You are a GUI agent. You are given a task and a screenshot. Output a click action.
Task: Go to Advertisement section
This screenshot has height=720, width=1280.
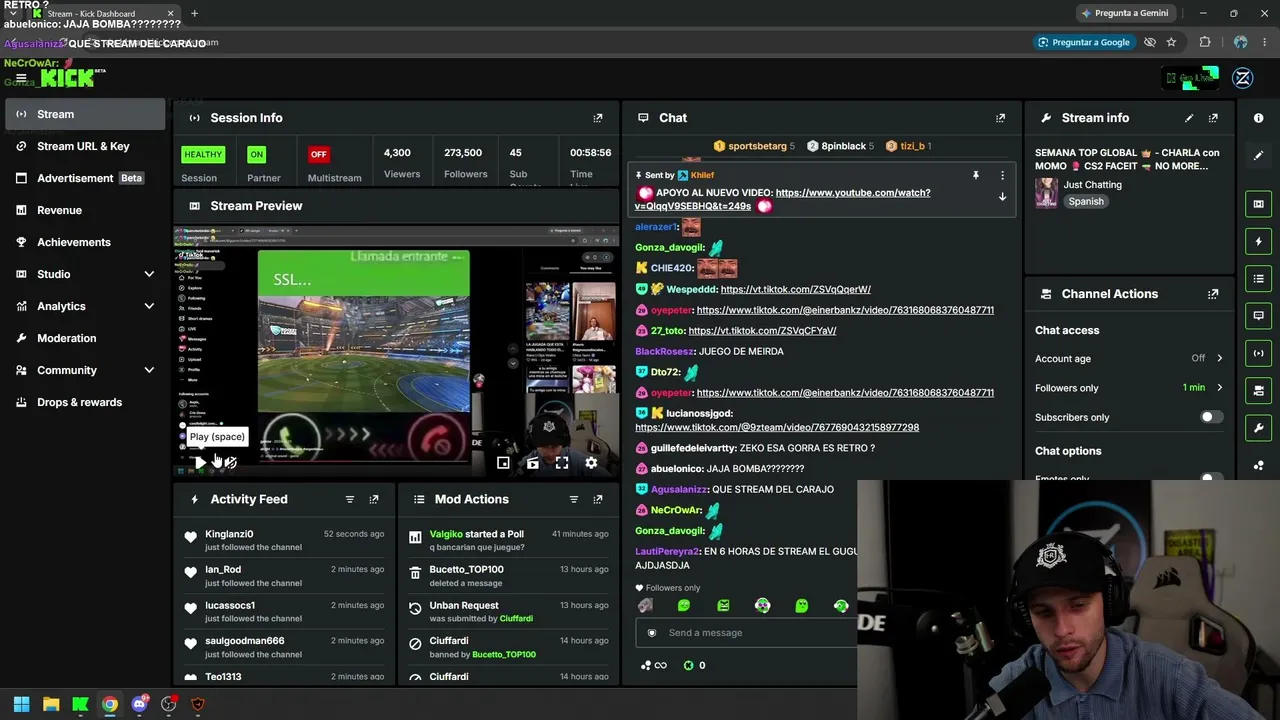coord(84,178)
